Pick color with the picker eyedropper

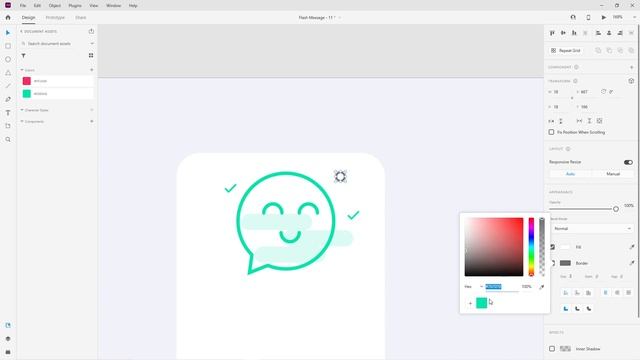[542, 287]
